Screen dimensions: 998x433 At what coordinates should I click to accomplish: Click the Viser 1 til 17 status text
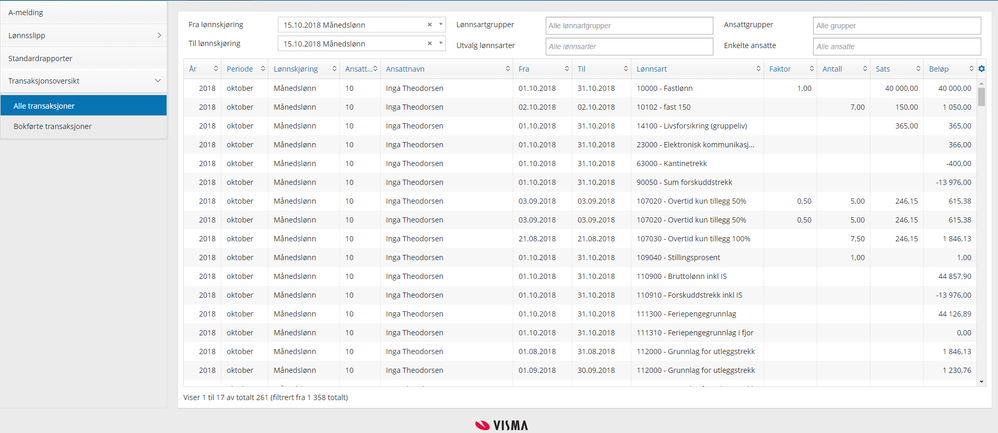tap(265, 397)
